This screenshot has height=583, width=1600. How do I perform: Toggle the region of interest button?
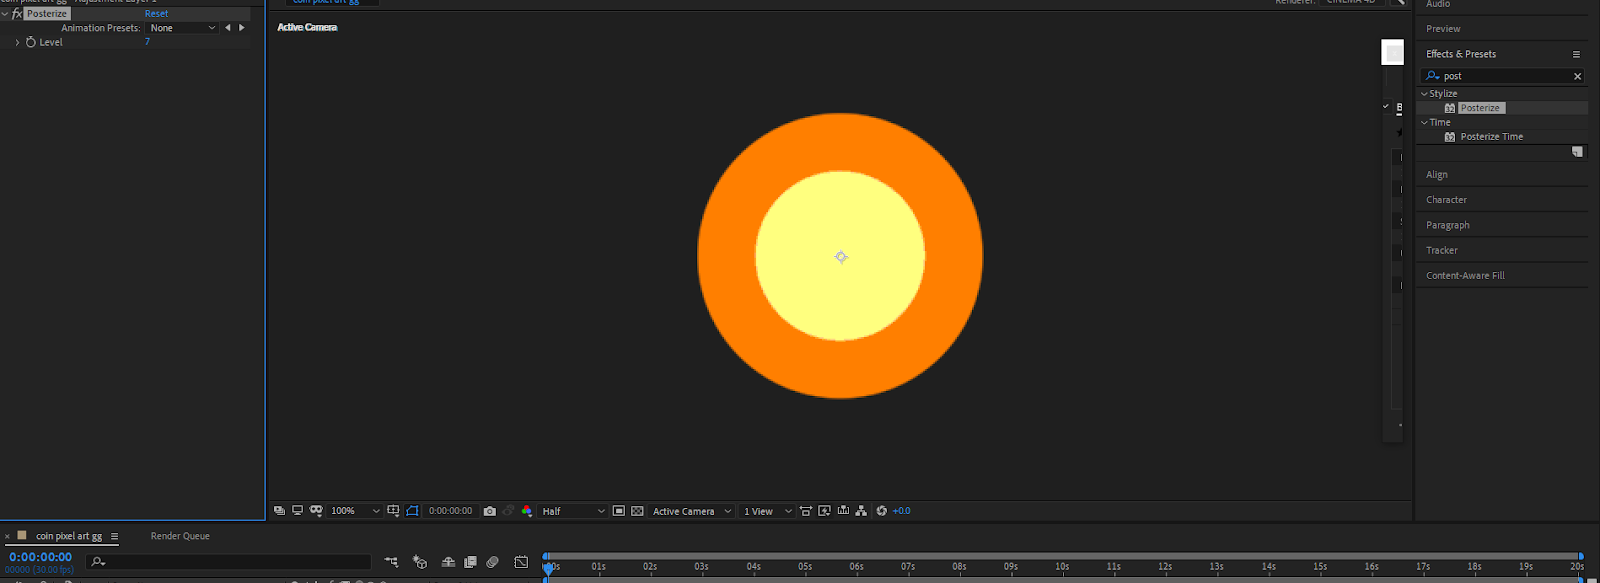point(619,511)
